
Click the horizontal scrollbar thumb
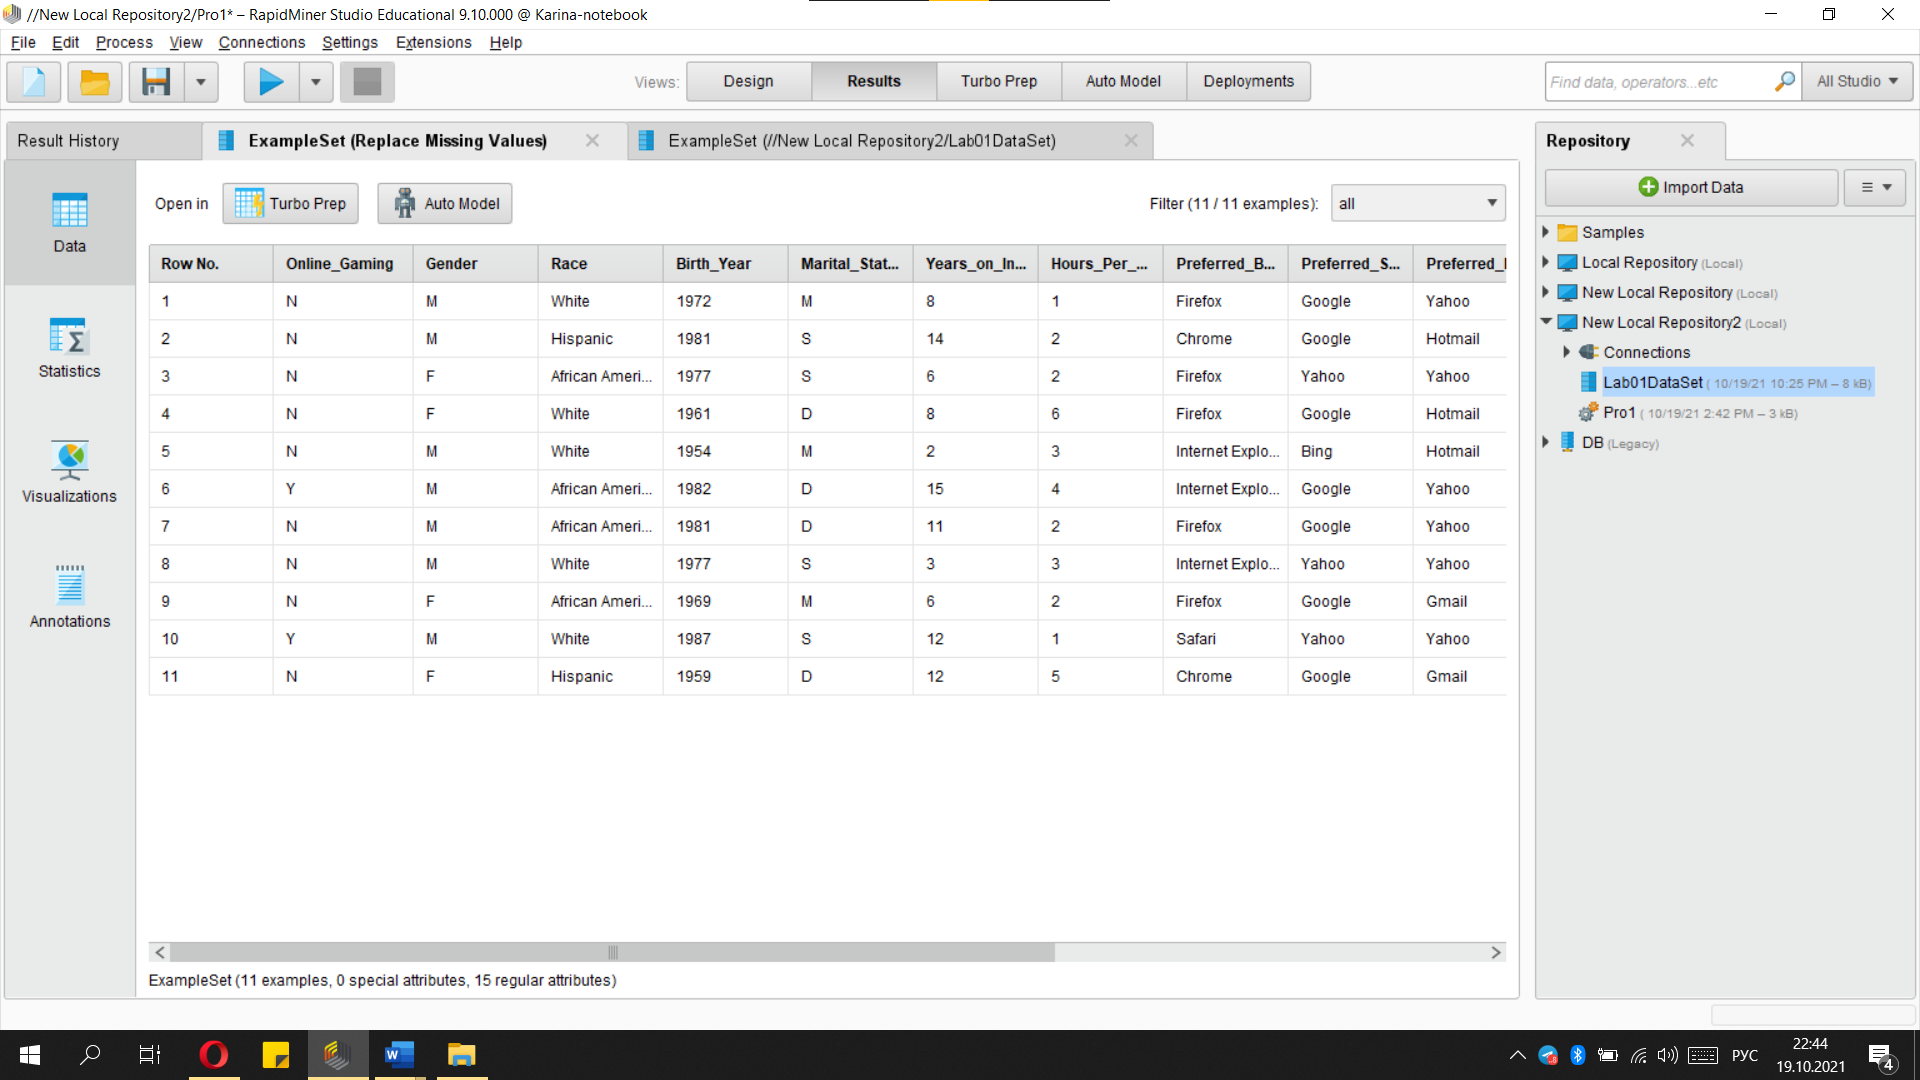(x=612, y=952)
